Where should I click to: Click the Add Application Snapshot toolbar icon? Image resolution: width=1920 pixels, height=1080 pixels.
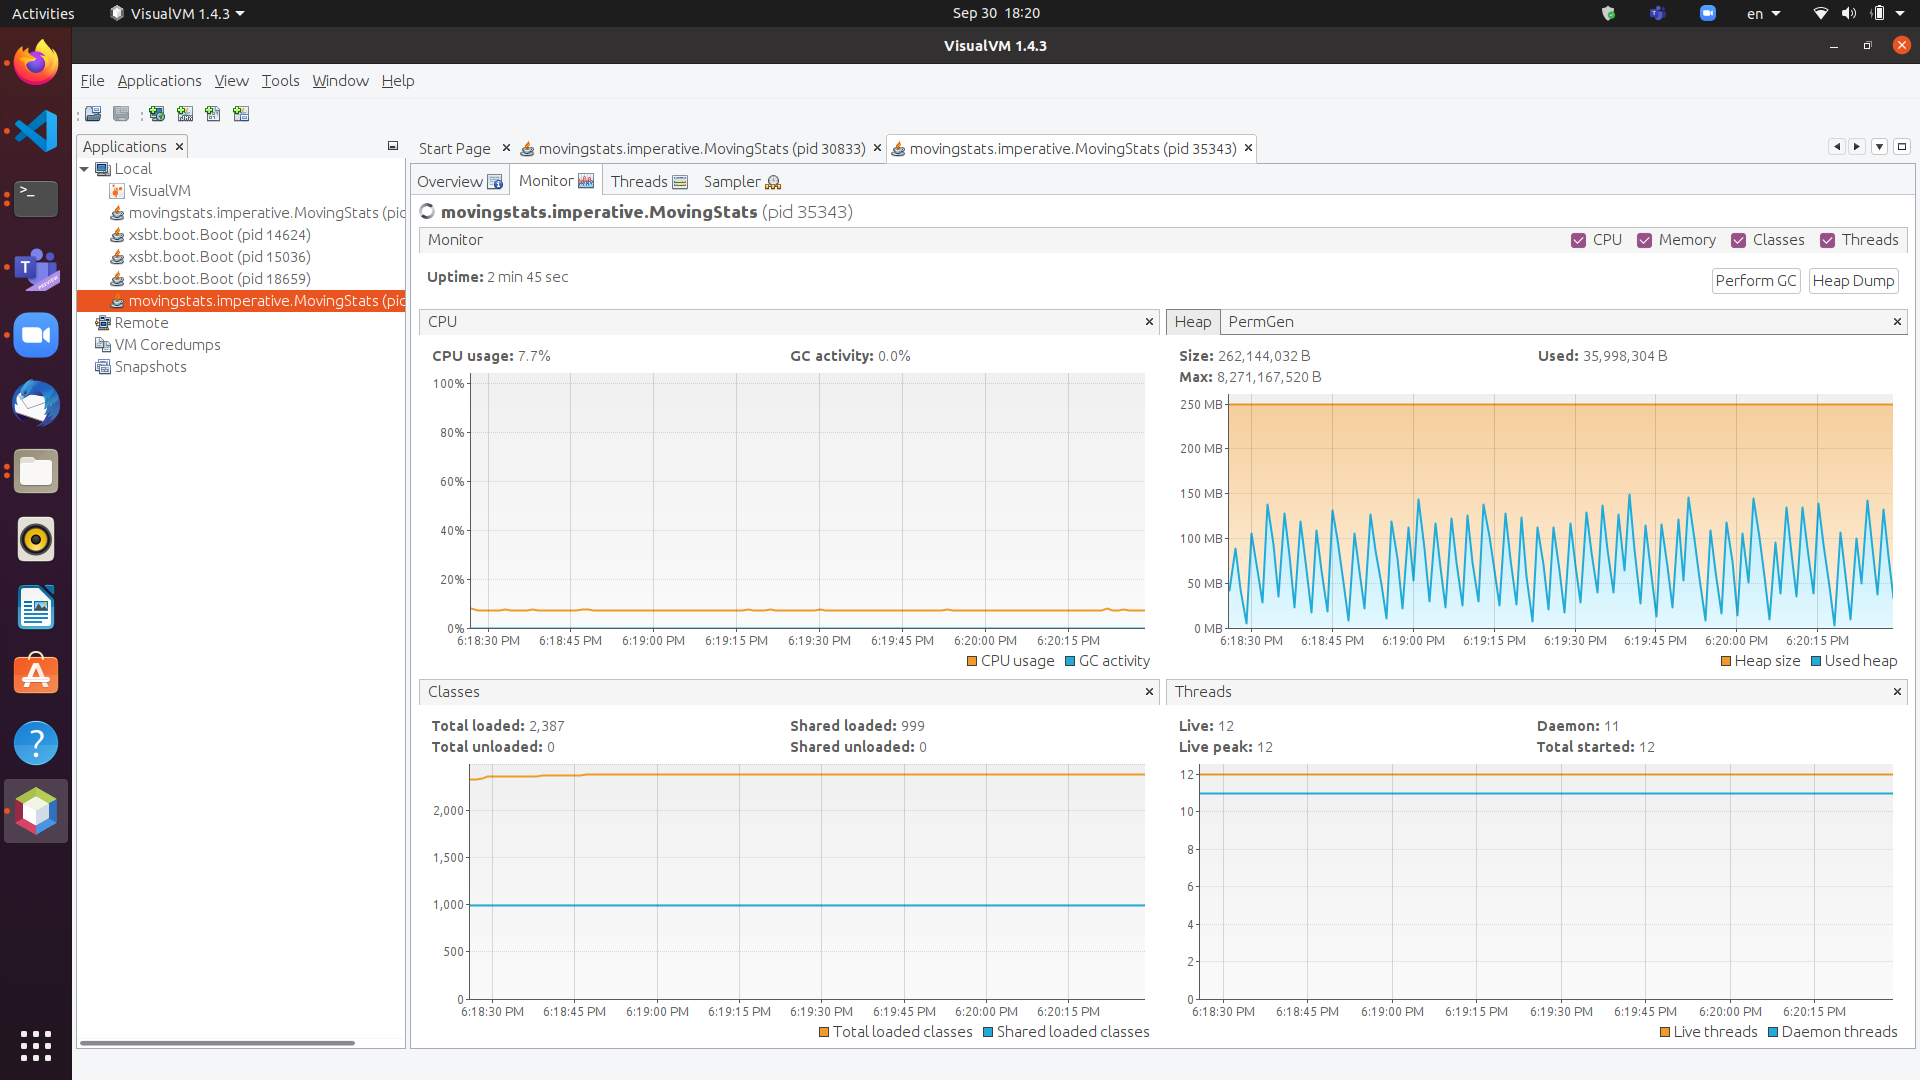[x=241, y=114]
